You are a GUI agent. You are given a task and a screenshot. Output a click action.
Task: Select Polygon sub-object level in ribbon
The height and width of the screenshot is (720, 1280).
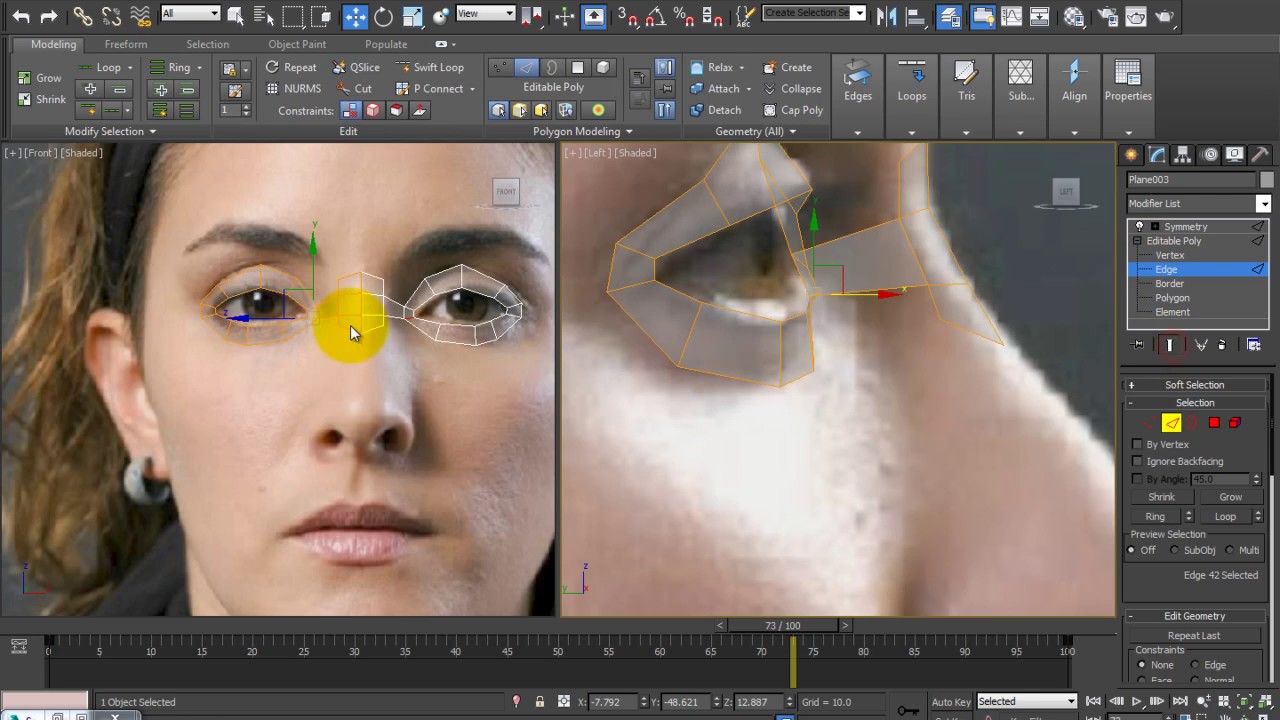coord(578,67)
